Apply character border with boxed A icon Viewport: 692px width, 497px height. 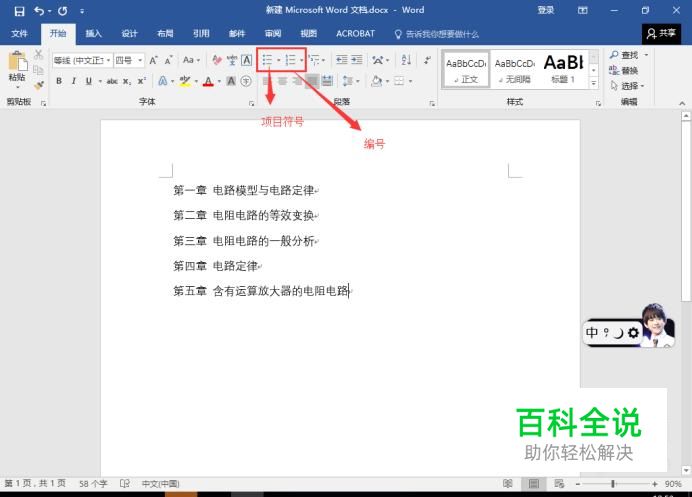pyautogui.click(x=247, y=60)
